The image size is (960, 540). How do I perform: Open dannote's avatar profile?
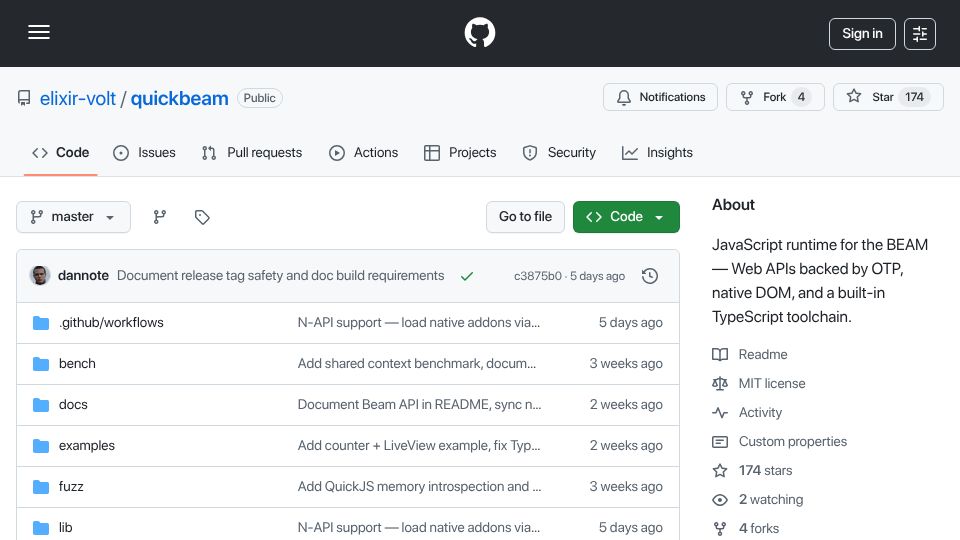click(x=40, y=276)
